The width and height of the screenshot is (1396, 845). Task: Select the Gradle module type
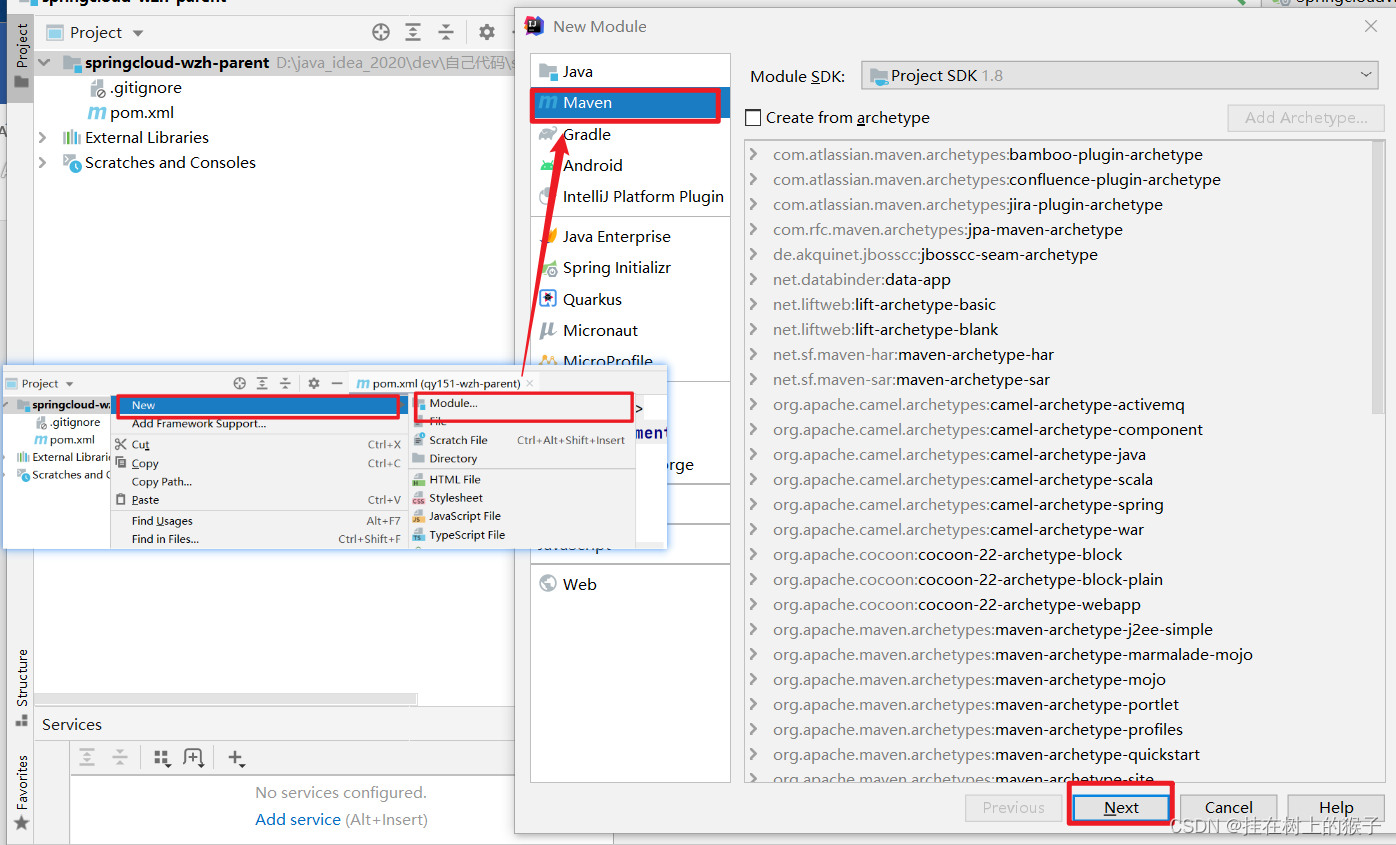coord(630,134)
